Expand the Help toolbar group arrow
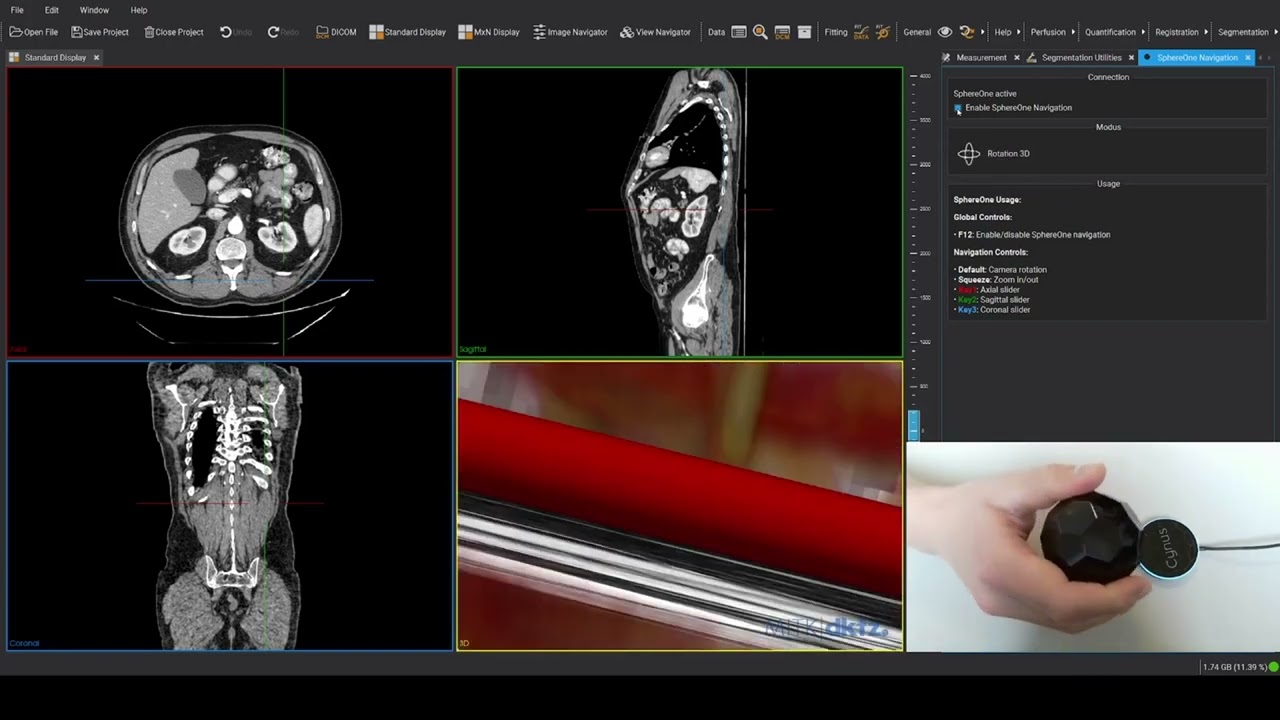 (1020, 32)
